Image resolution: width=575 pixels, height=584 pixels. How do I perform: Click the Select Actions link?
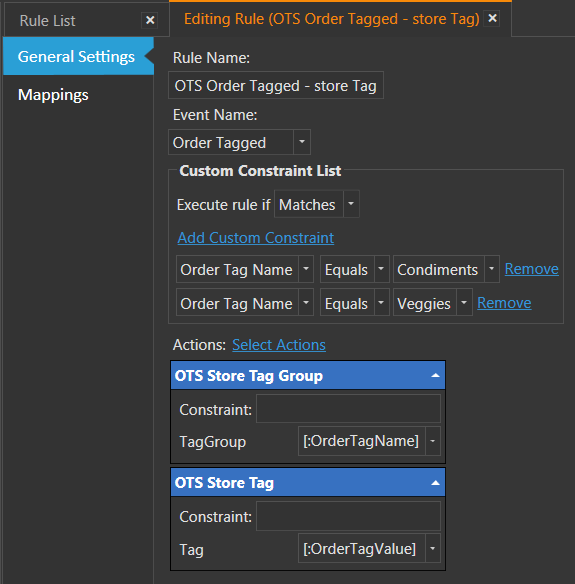point(279,345)
